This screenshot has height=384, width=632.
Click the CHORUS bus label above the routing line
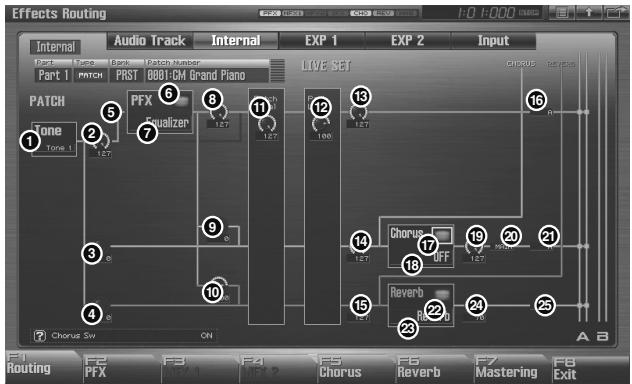pyautogui.click(x=521, y=64)
